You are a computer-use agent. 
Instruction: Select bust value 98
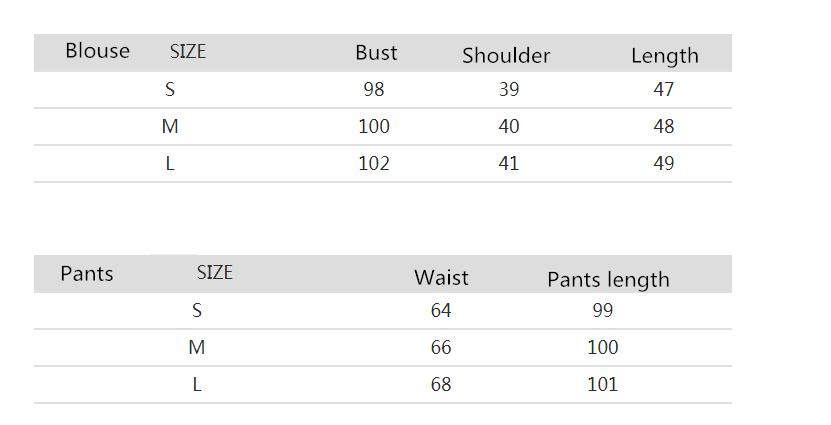pyautogui.click(x=374, y=90)
